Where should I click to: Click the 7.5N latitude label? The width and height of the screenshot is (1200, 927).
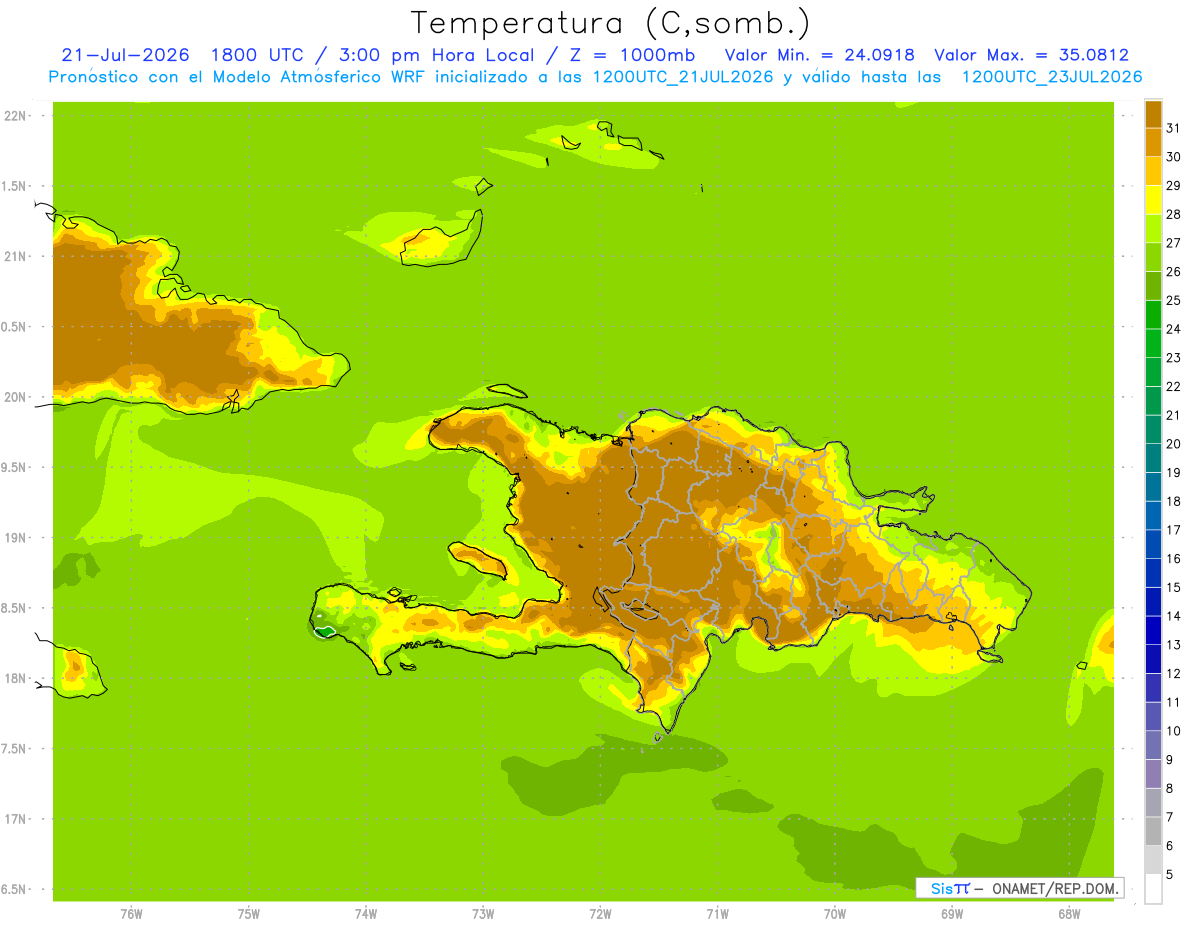coord(15,749)
